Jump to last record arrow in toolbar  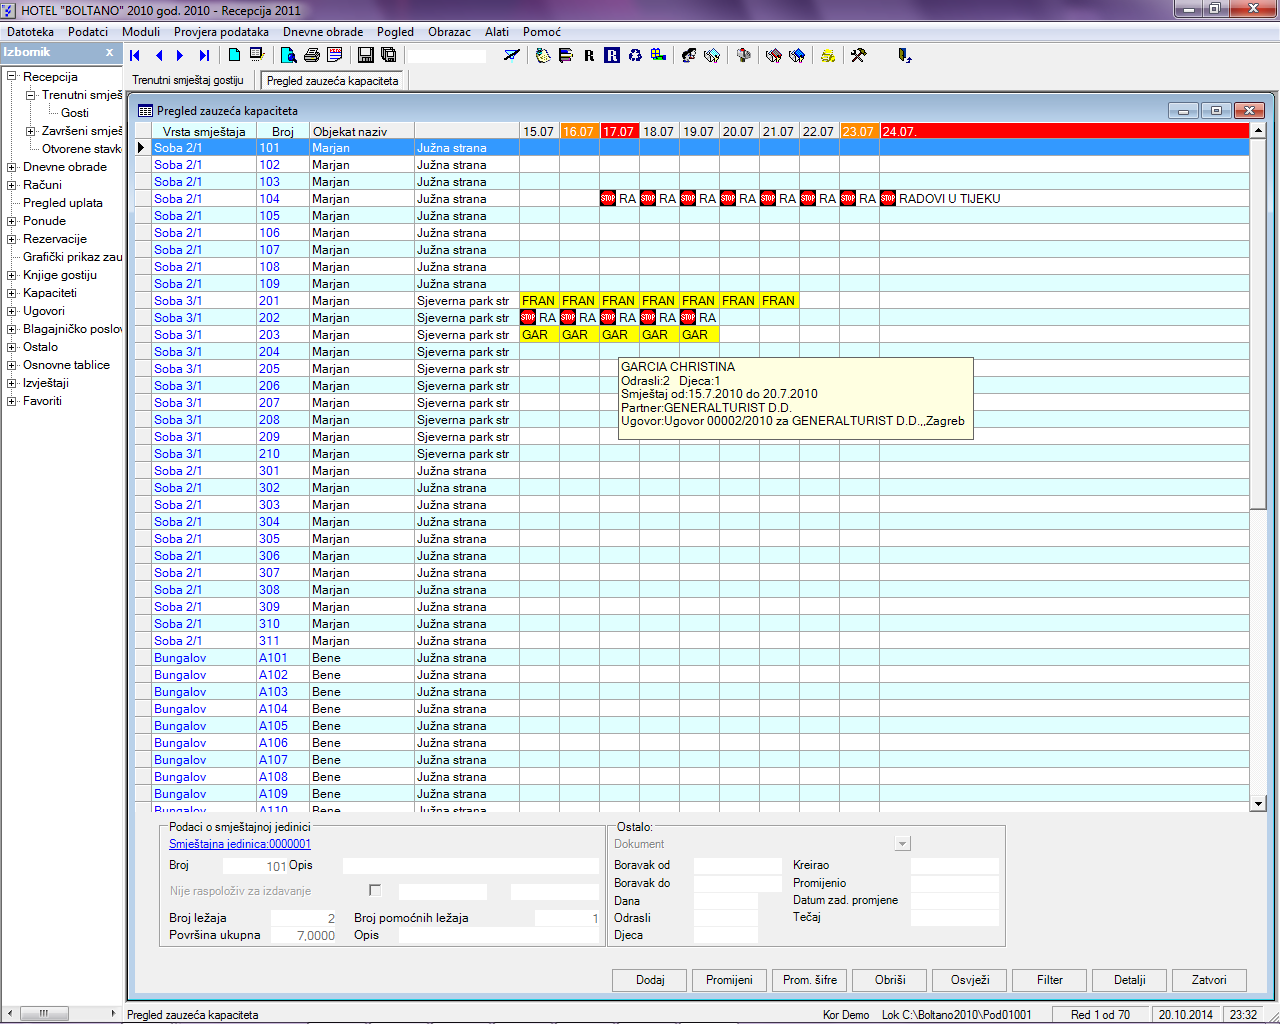click(204, 56)
